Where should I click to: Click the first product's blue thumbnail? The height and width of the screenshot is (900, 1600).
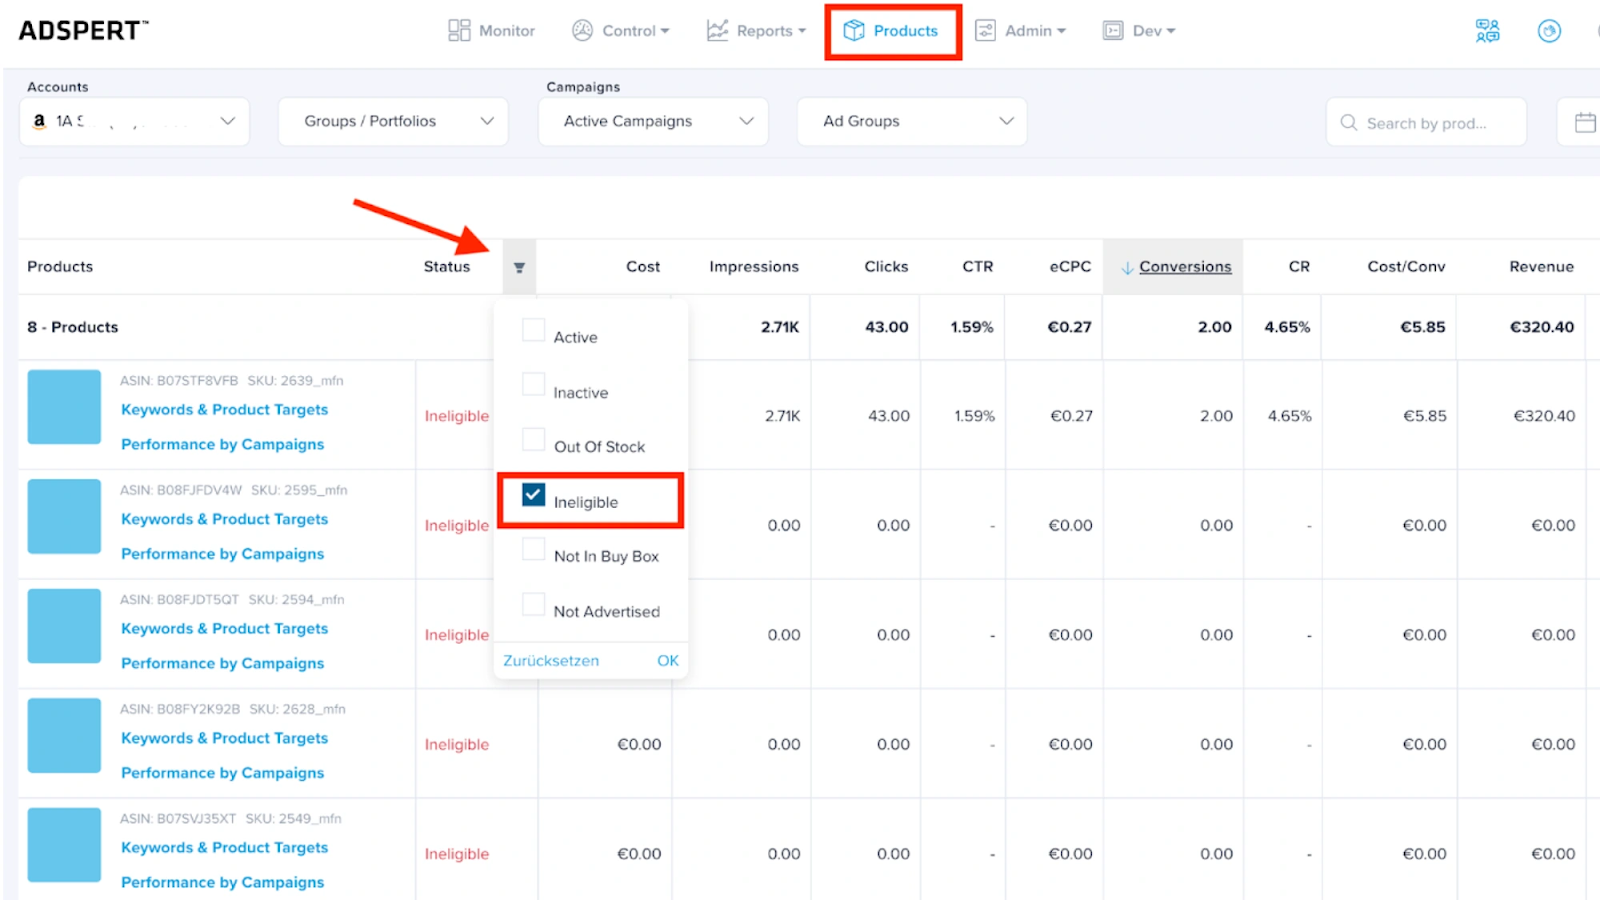(64, 407)
